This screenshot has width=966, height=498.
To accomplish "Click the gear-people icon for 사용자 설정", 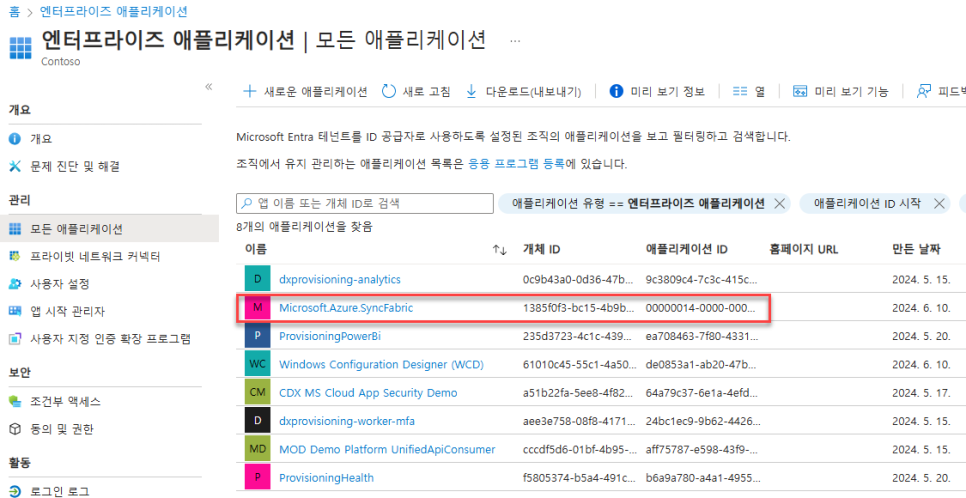I will point(15,284).
